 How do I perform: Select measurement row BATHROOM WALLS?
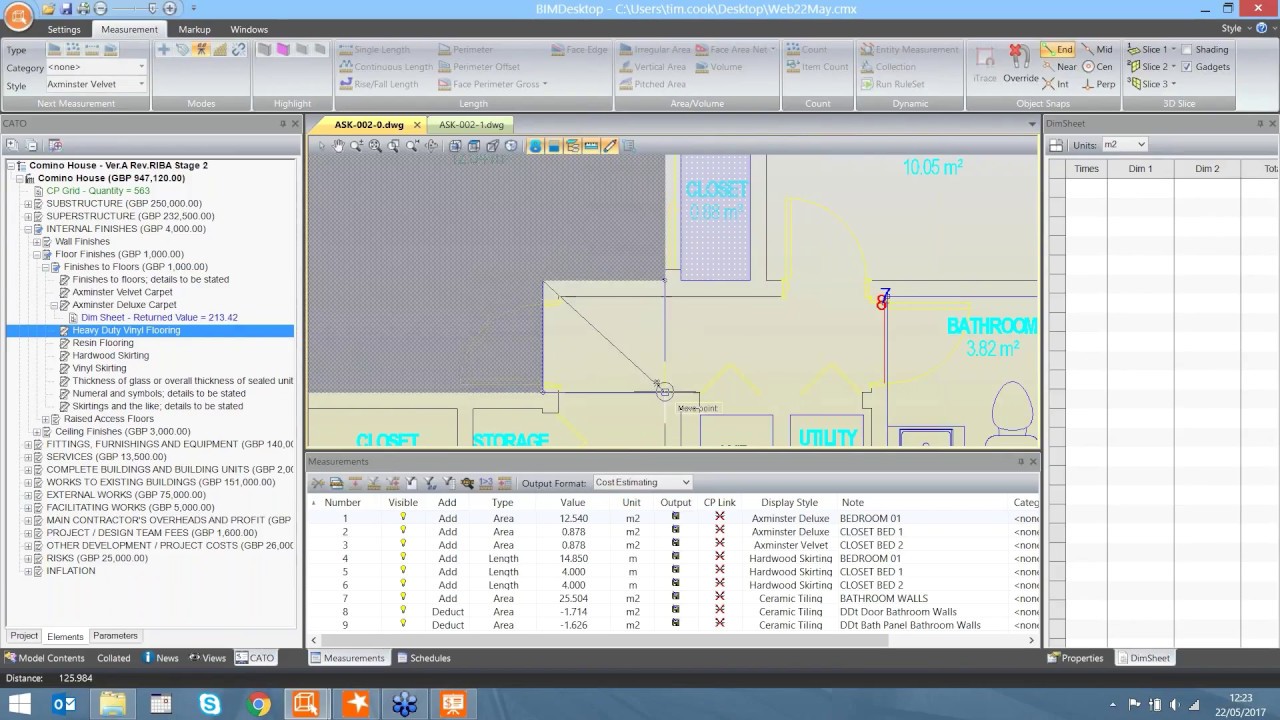point(674,598)
